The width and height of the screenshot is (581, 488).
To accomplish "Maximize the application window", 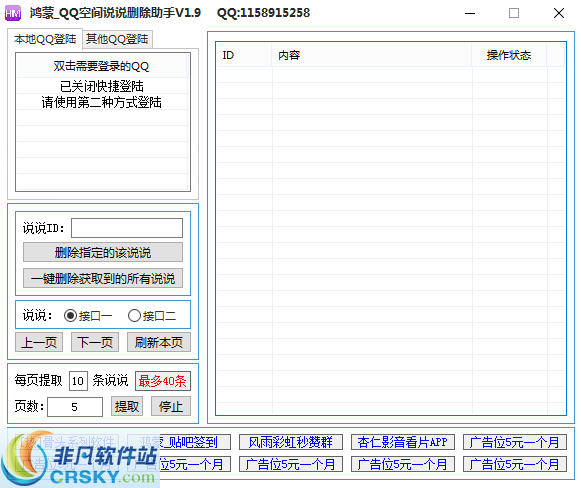I will [514, 13].
